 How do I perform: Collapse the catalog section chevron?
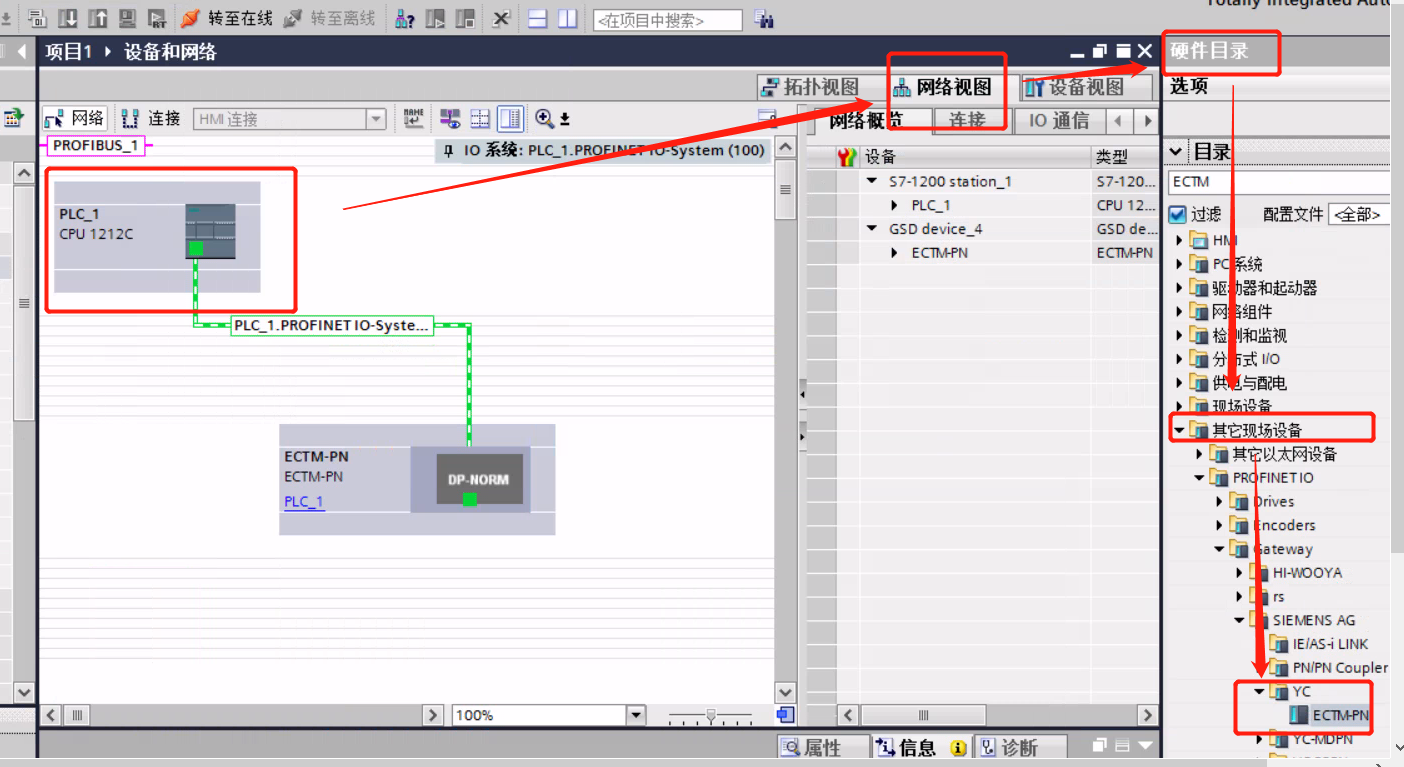[1176, 152]
